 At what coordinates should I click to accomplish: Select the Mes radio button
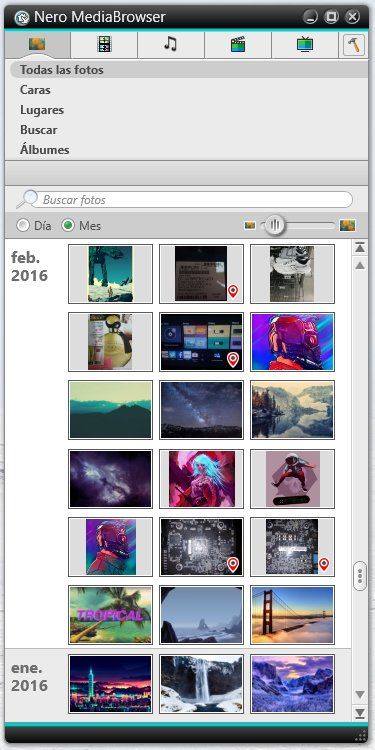coord(68,225)
